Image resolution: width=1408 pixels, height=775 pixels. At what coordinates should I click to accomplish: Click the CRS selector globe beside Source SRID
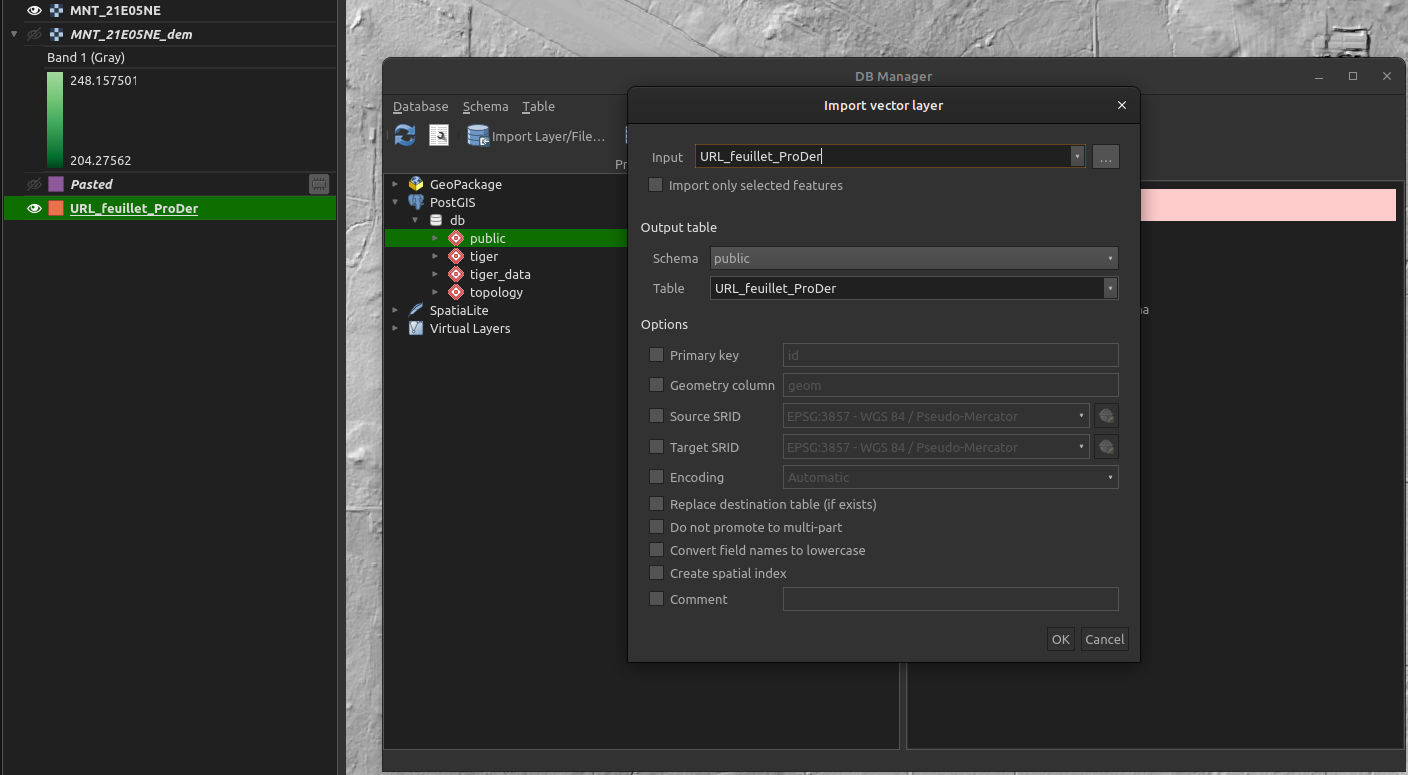[1105, 415]
